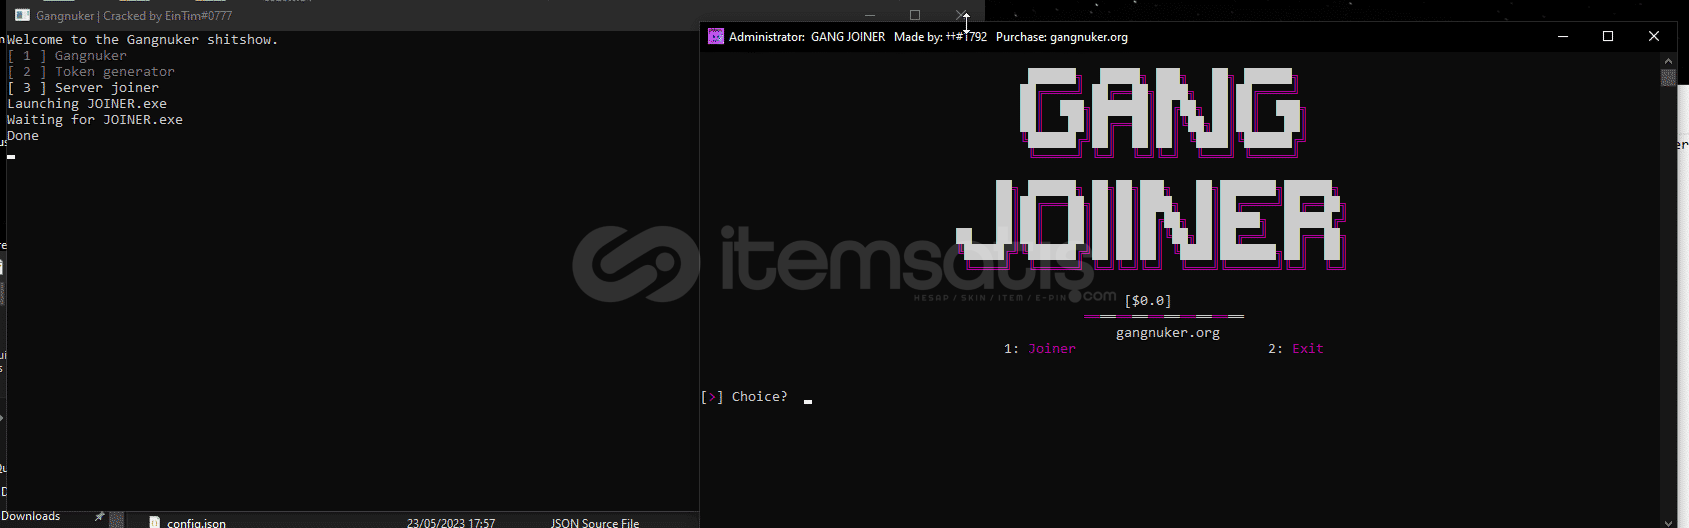This screenshot has width=1689, height=528.
Task: Click the pin icon next to Downloads
Action: coord(99,517)
